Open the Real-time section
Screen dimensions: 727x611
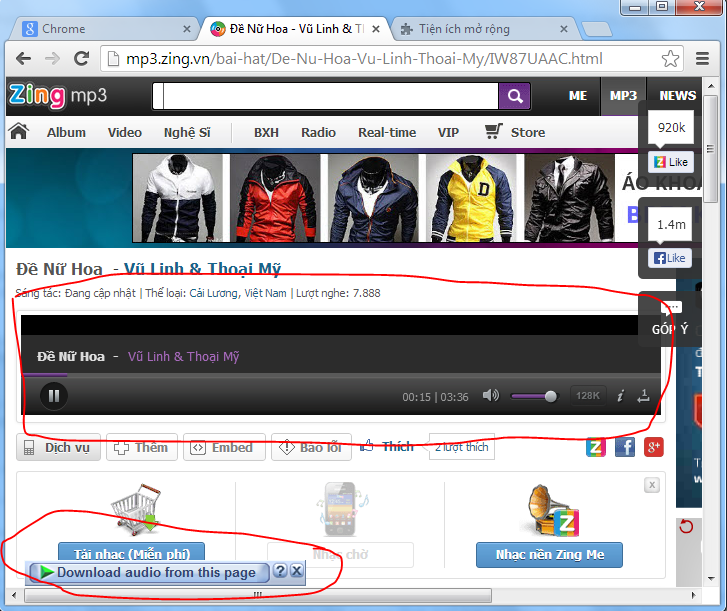pyautogui.click(x=387, y=133)
